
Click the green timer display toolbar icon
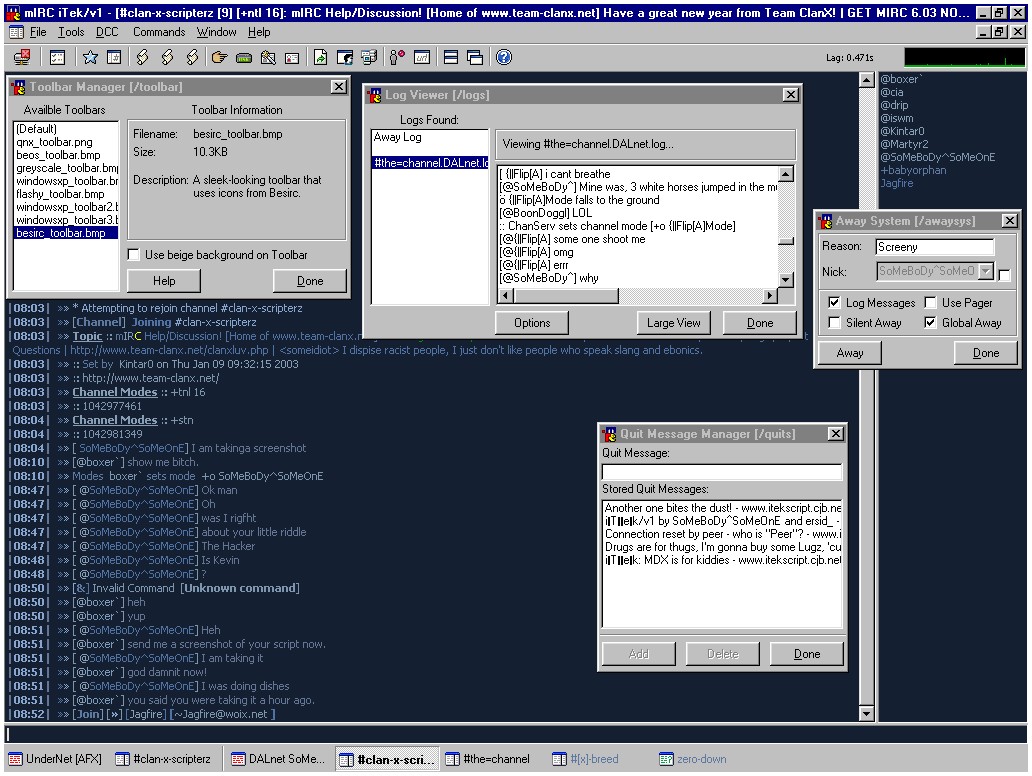[x=244, y=58]
